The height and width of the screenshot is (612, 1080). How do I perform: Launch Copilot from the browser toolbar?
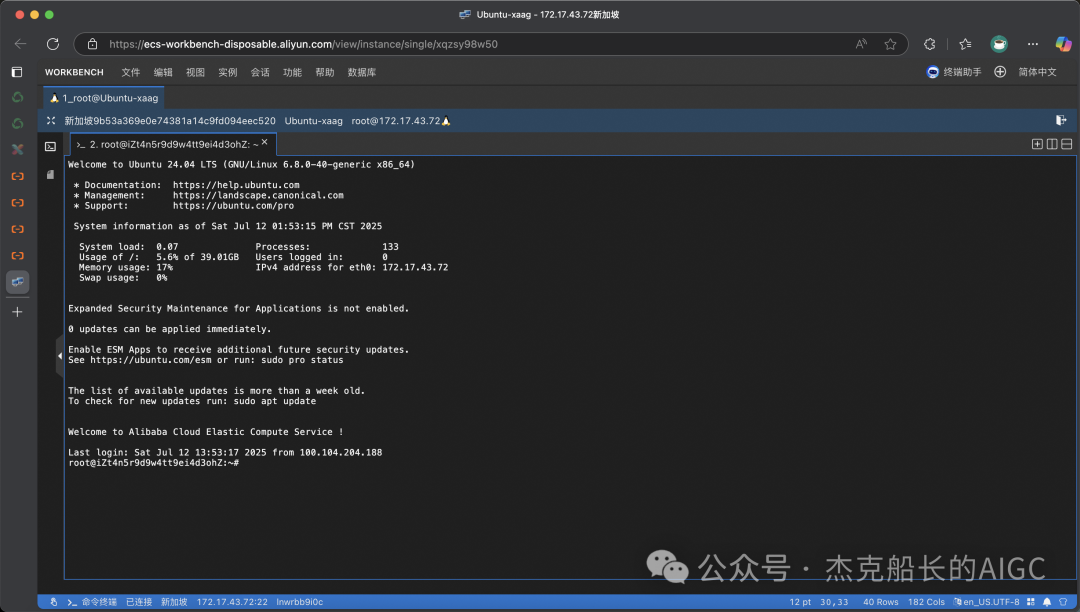coord(1063,44)
